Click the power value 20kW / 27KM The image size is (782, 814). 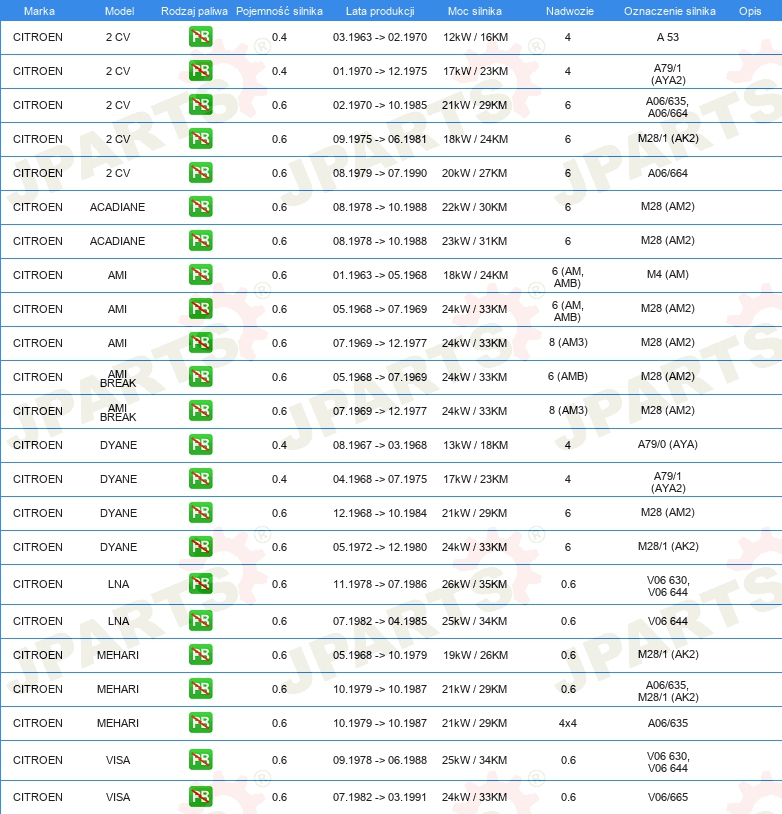pyautogui.click(x=475, y=173)
